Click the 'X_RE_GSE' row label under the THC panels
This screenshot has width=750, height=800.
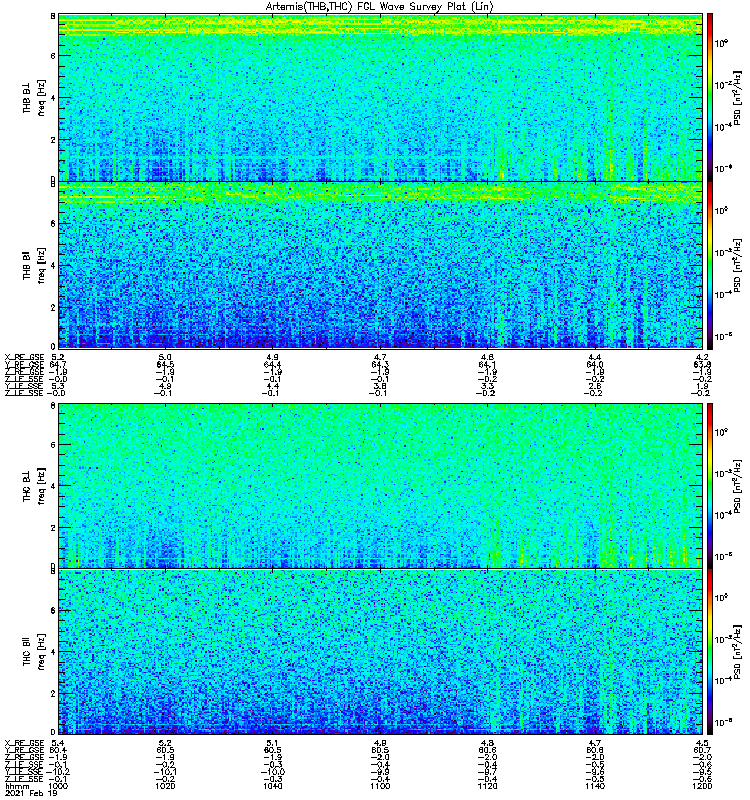(x=24, y=743)
